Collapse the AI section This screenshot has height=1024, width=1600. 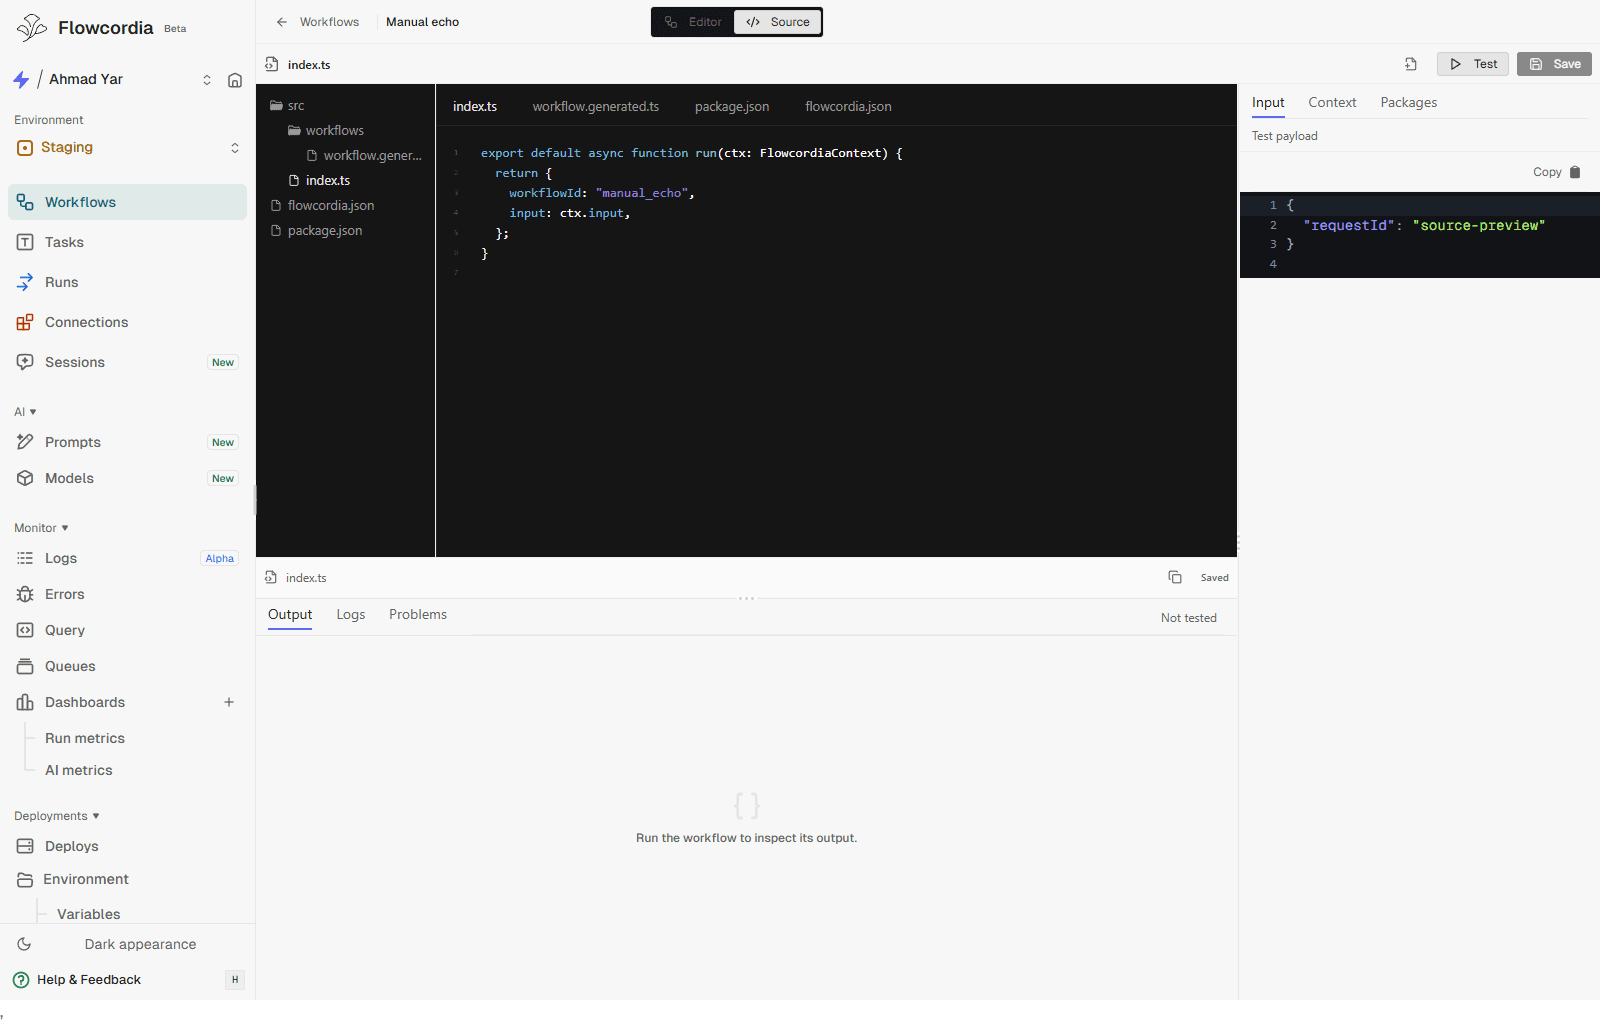25,412
